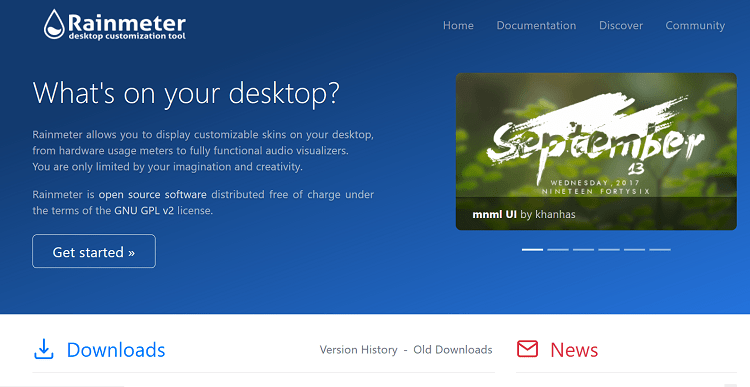Click the 'What's on your desktop?' headline

coord(186,93)
